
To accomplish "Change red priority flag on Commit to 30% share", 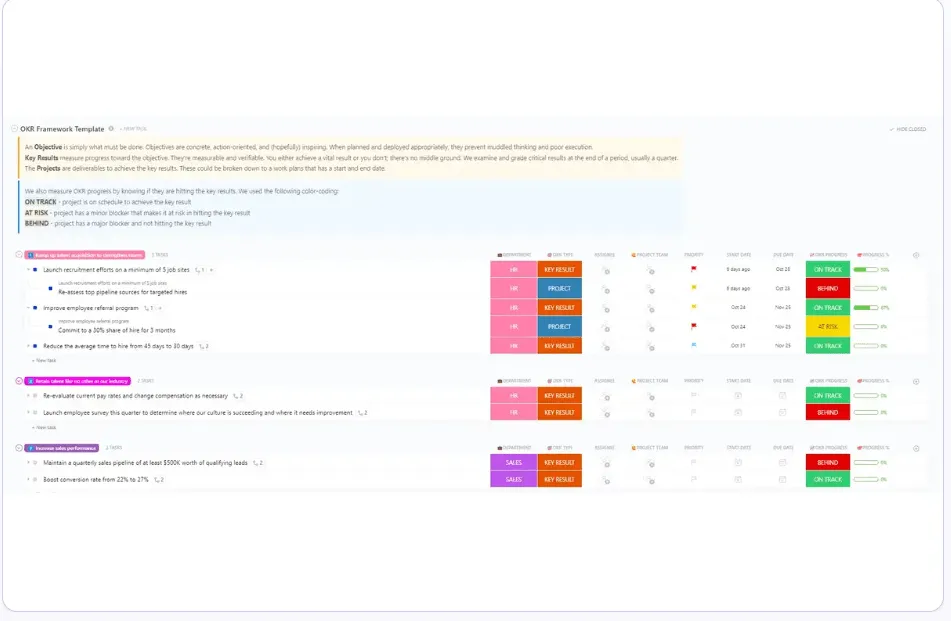I will [x=694, y=326].
